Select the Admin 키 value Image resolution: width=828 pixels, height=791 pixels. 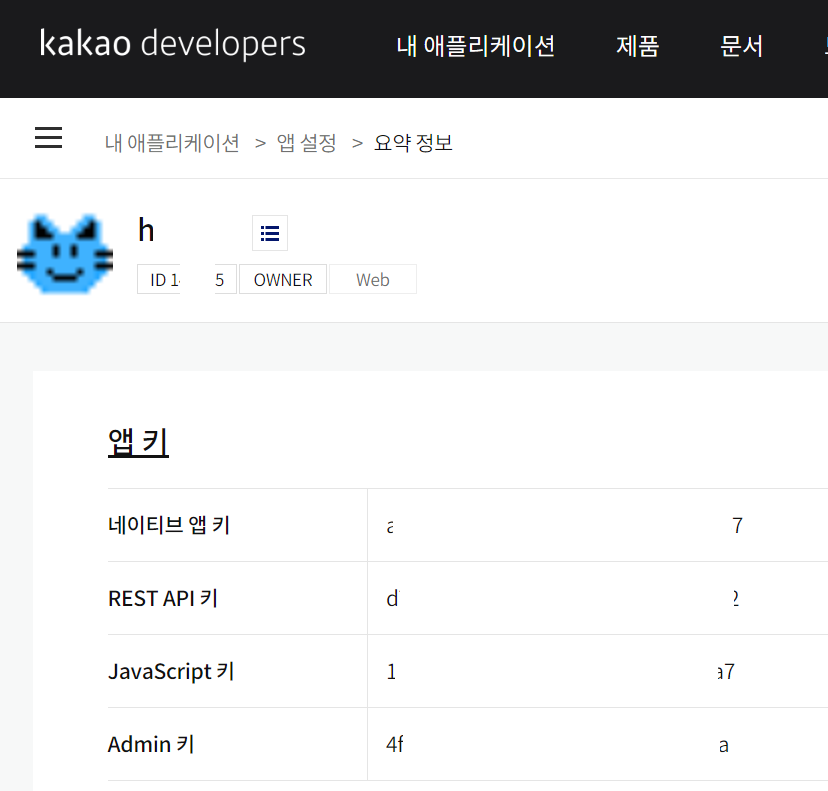coord(558,744)
